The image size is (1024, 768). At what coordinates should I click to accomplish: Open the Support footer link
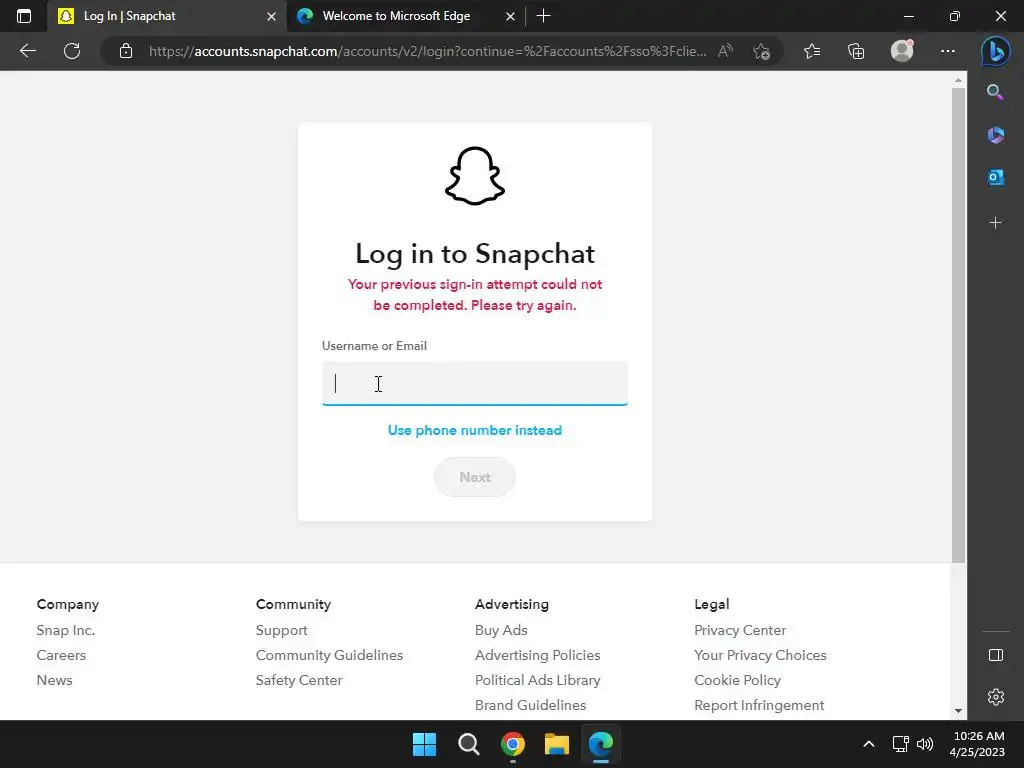click(x=281, y=630)
